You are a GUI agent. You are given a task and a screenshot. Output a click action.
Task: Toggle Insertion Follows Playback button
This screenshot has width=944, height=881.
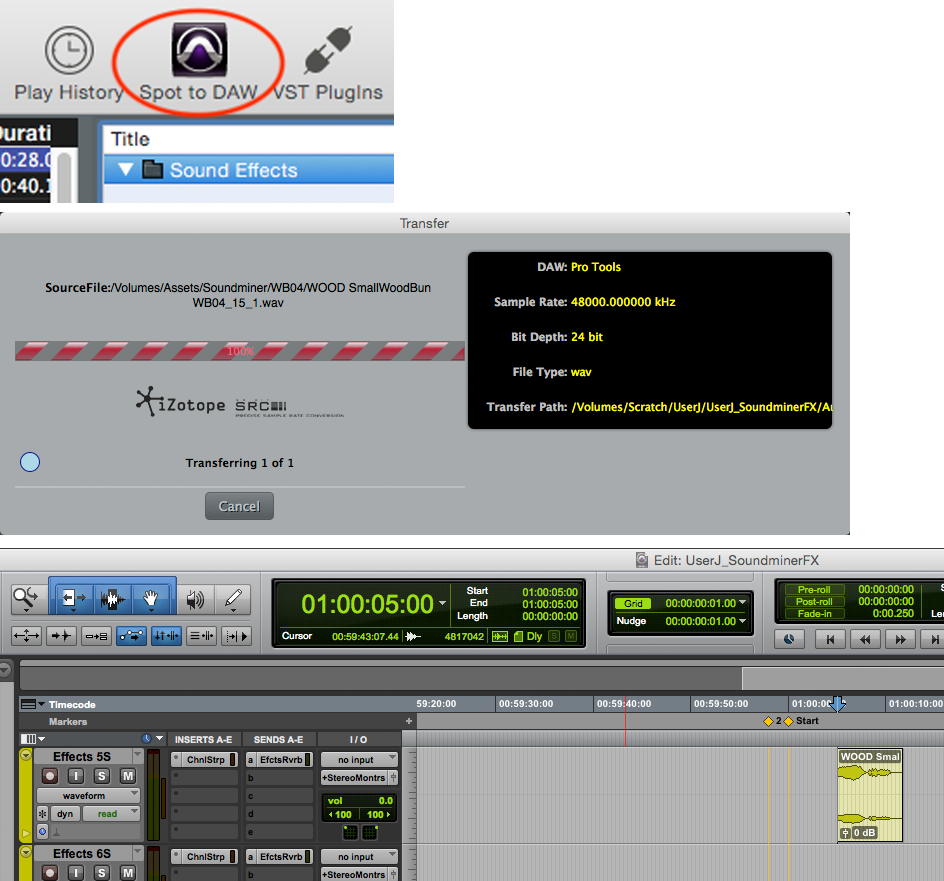pos(236,636)
